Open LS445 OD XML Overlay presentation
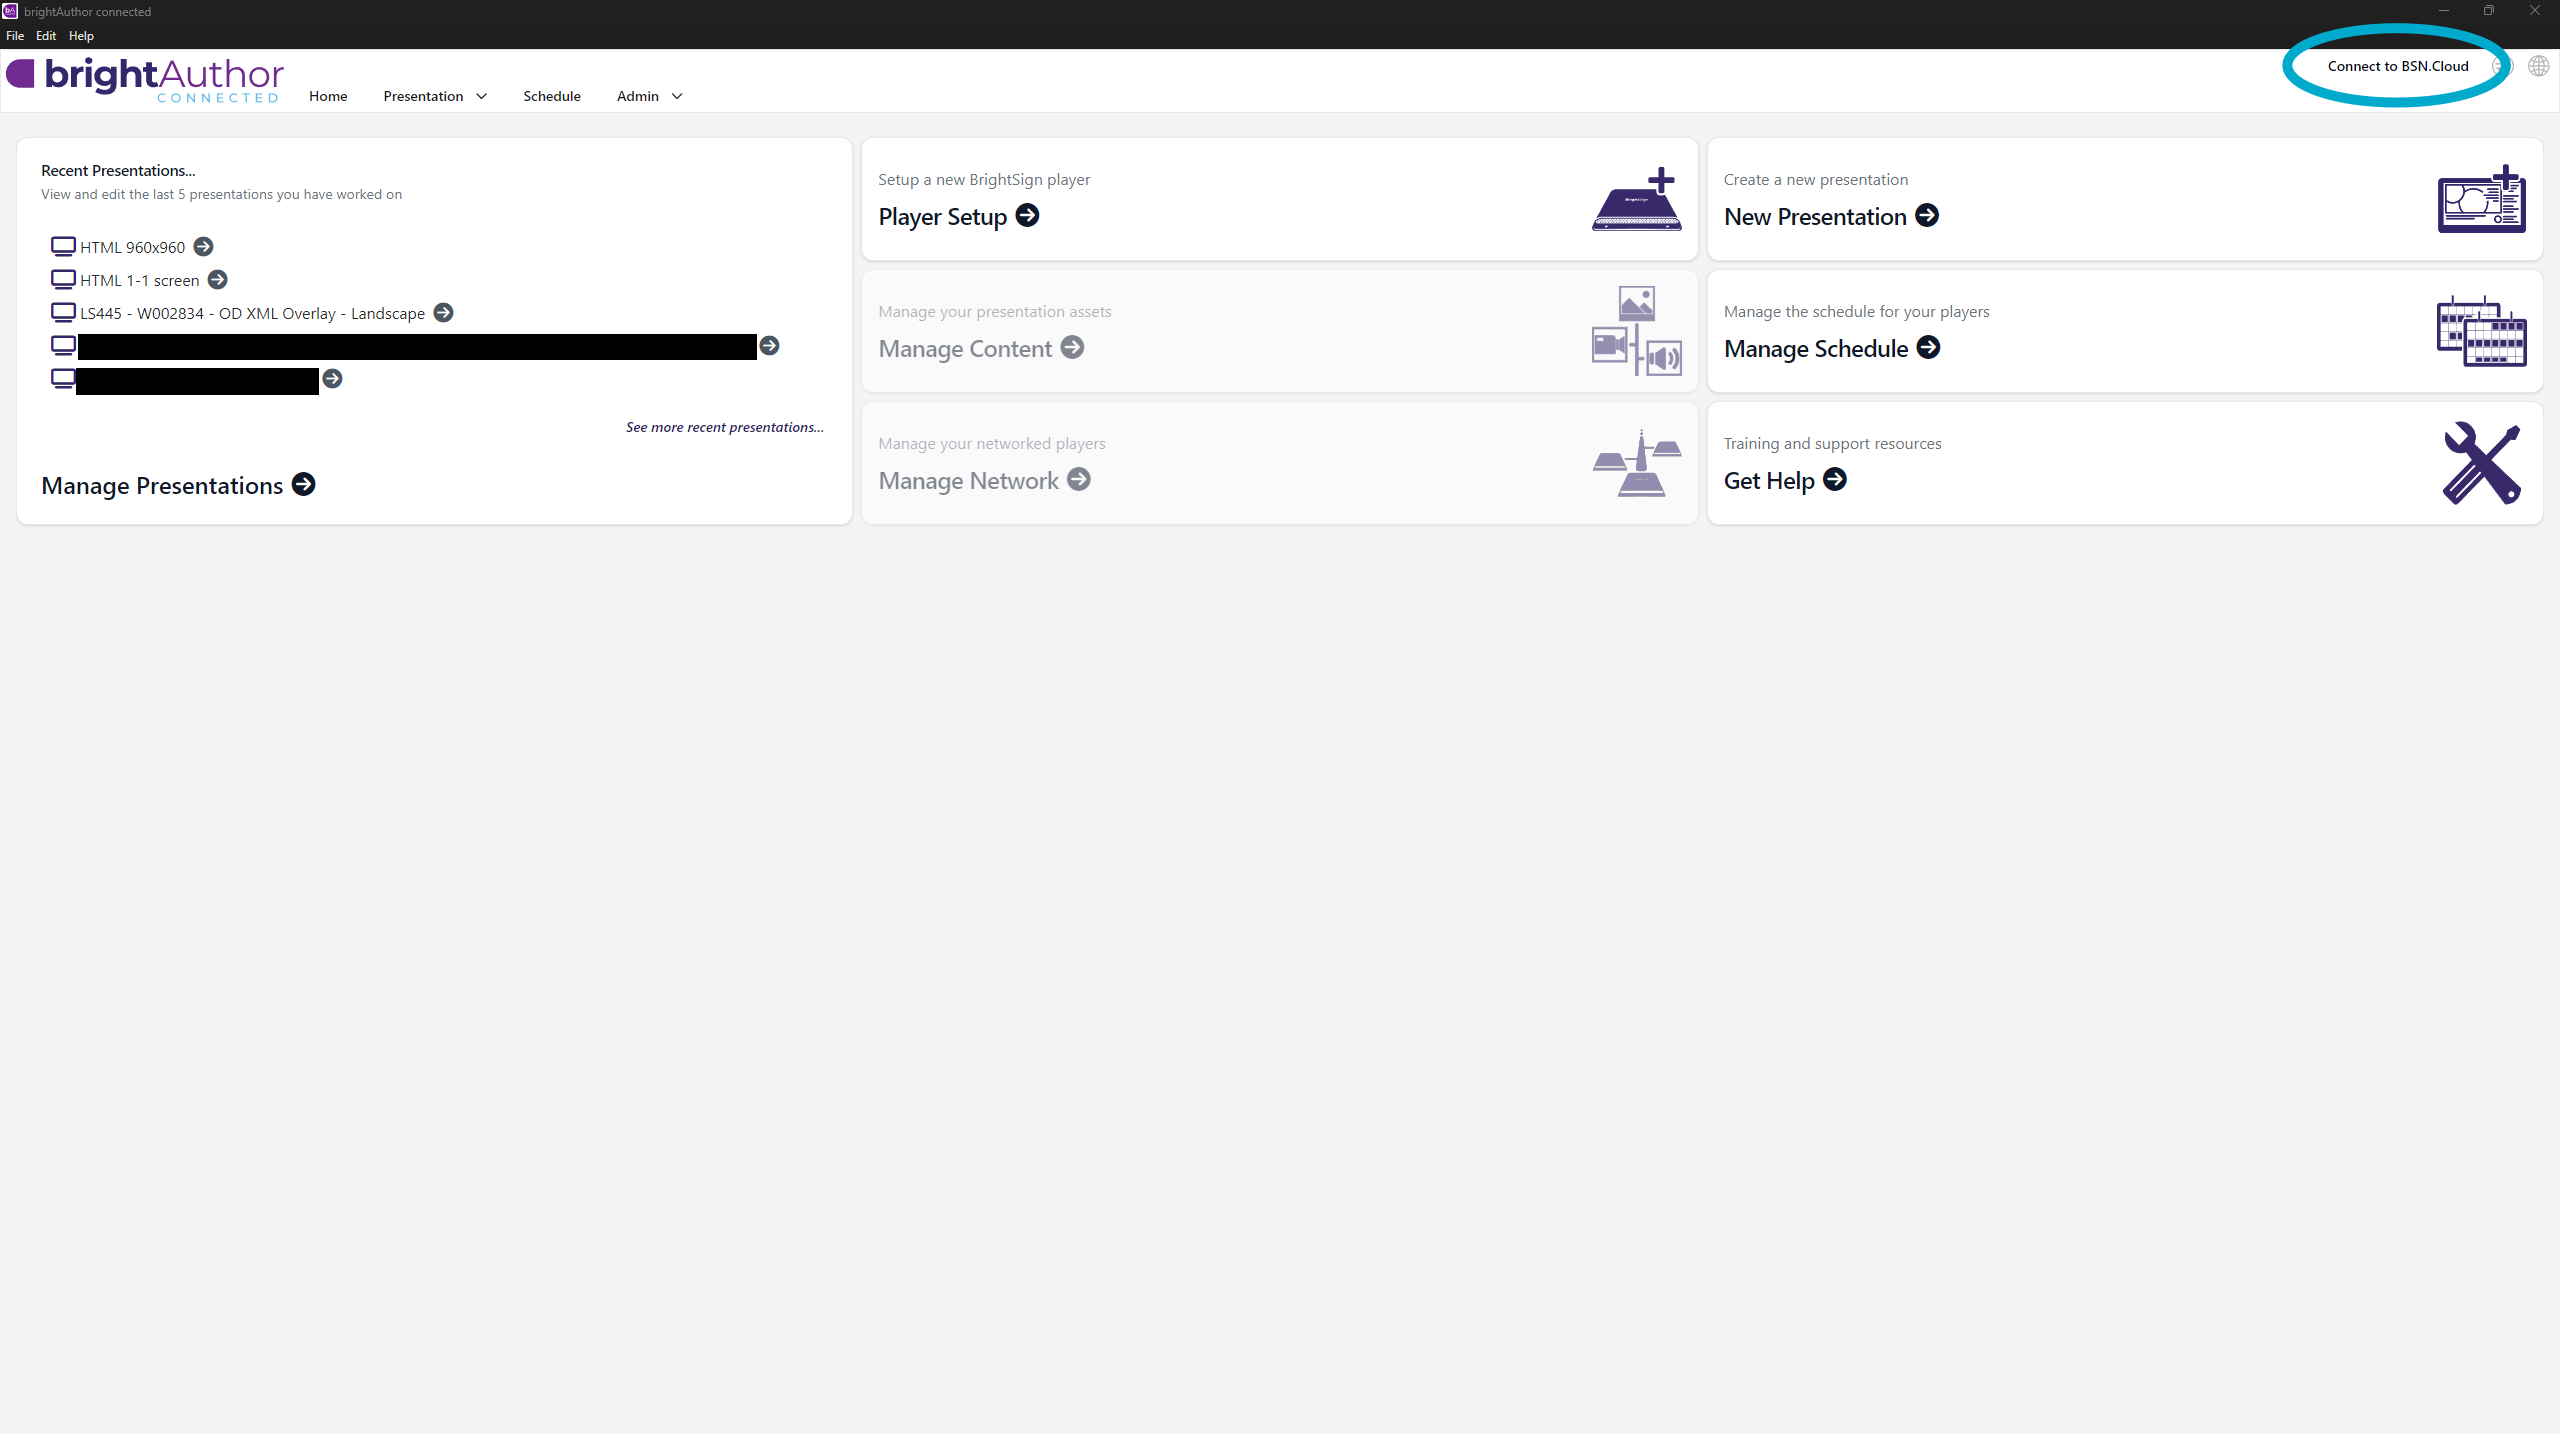Screen dimensions: 2560x1440 click(x=252, y=313)
